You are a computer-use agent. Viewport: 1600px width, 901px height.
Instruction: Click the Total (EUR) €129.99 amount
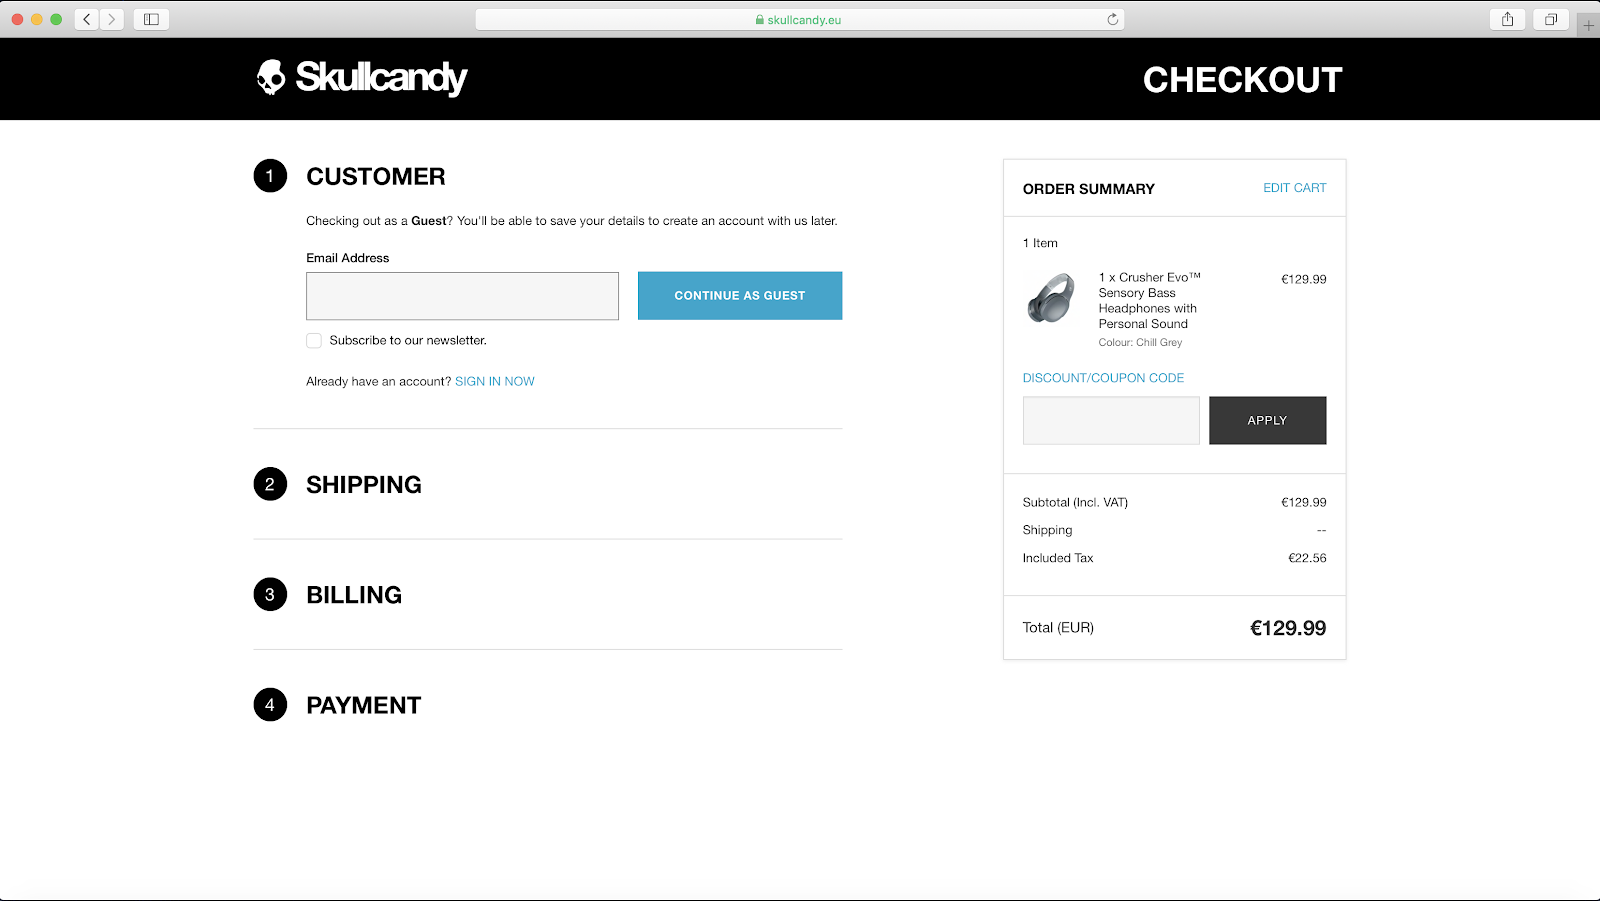[1288, 628]
